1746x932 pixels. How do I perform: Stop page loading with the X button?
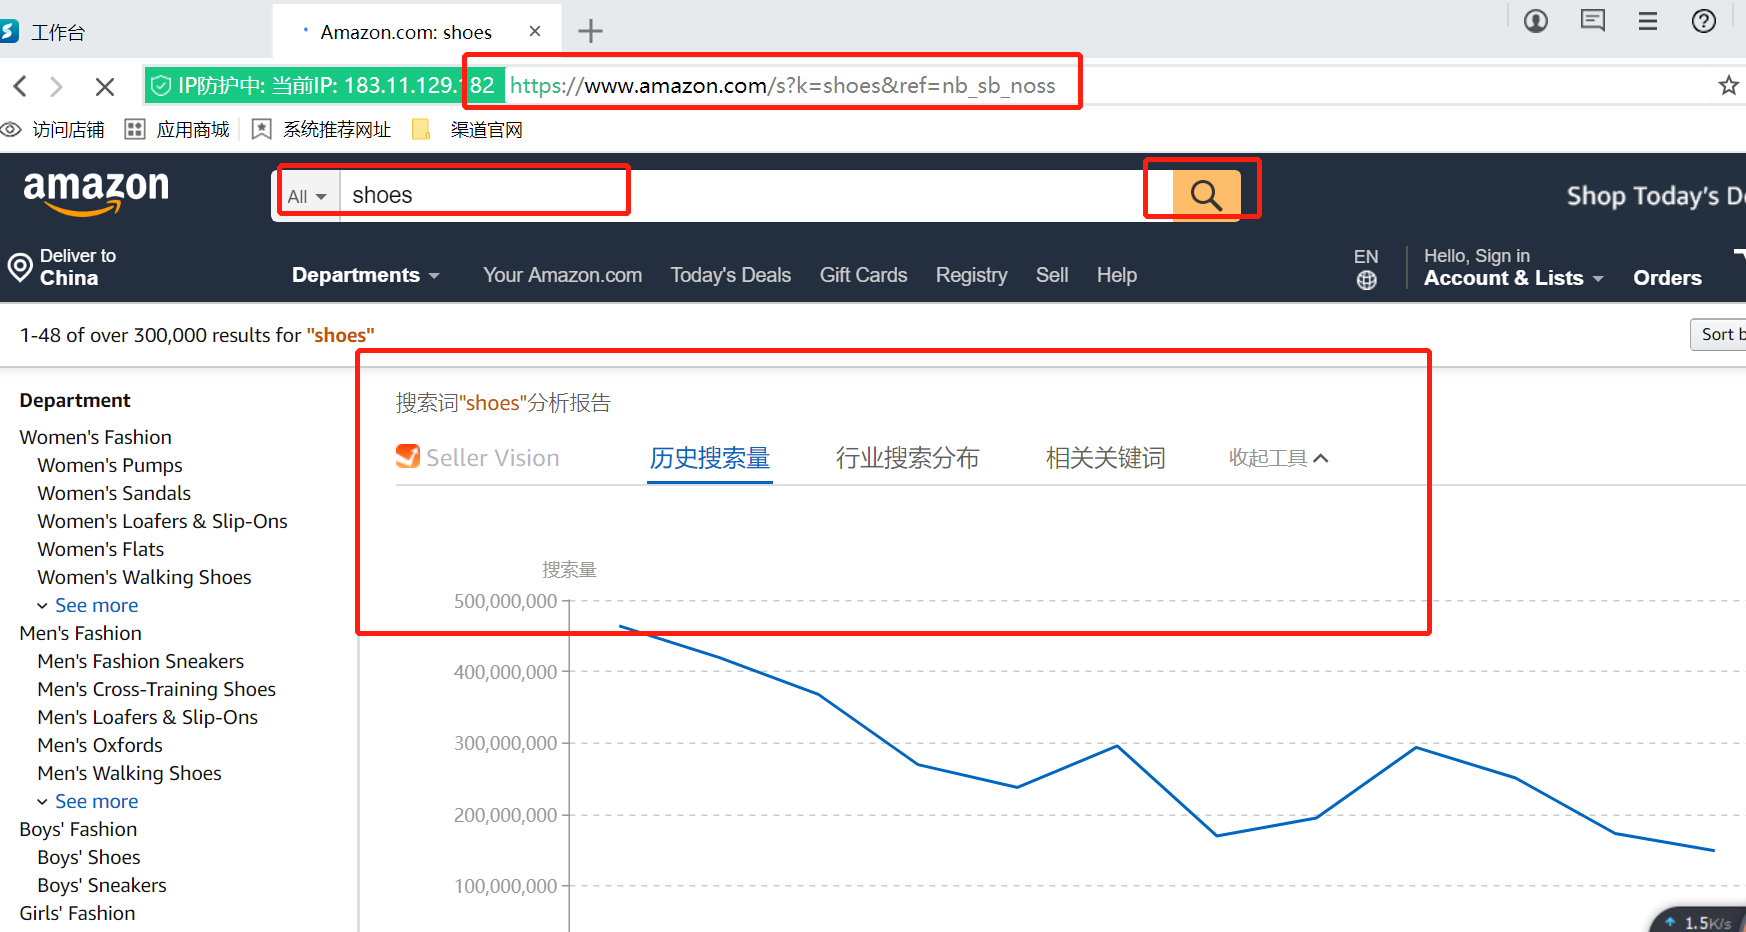(104, 87)
